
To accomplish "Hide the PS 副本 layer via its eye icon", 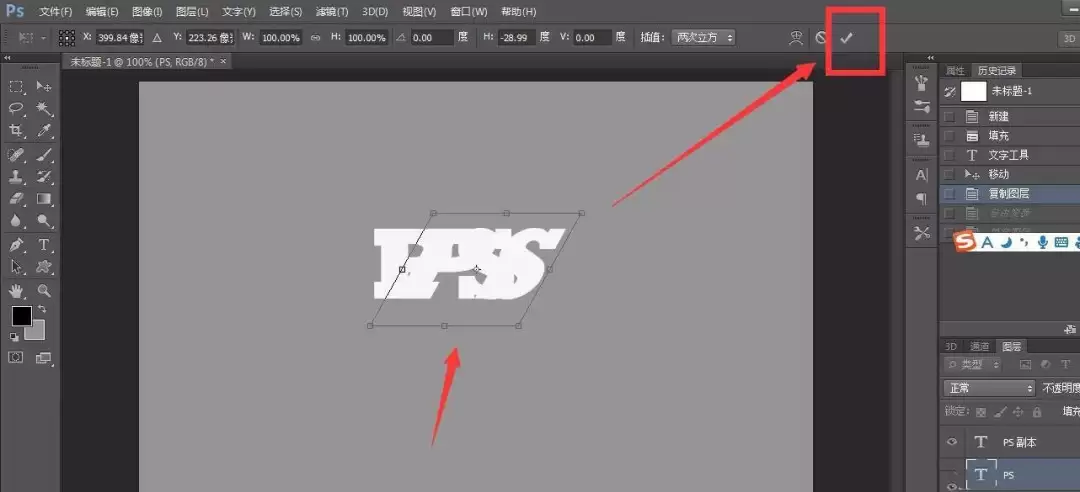I will 952,442.
